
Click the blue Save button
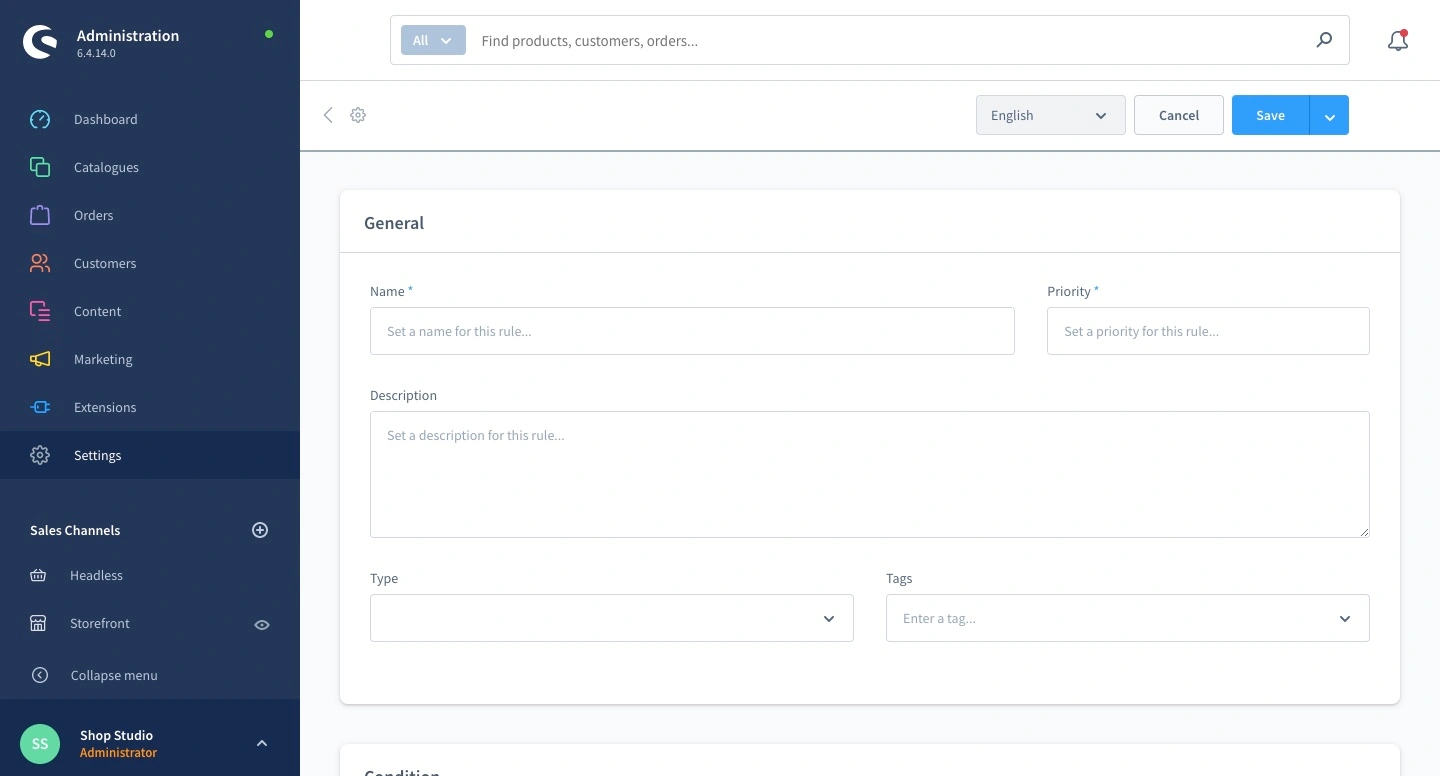pos(1270,115)
